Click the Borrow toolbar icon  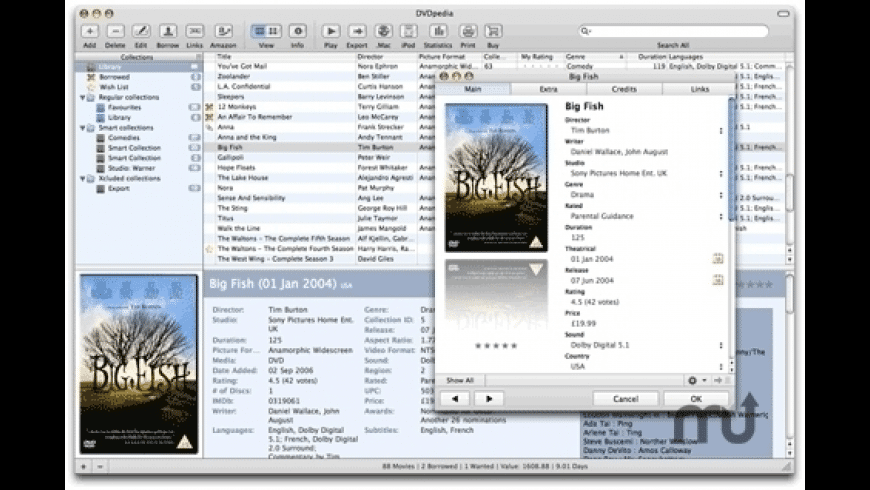pos(167,31)
